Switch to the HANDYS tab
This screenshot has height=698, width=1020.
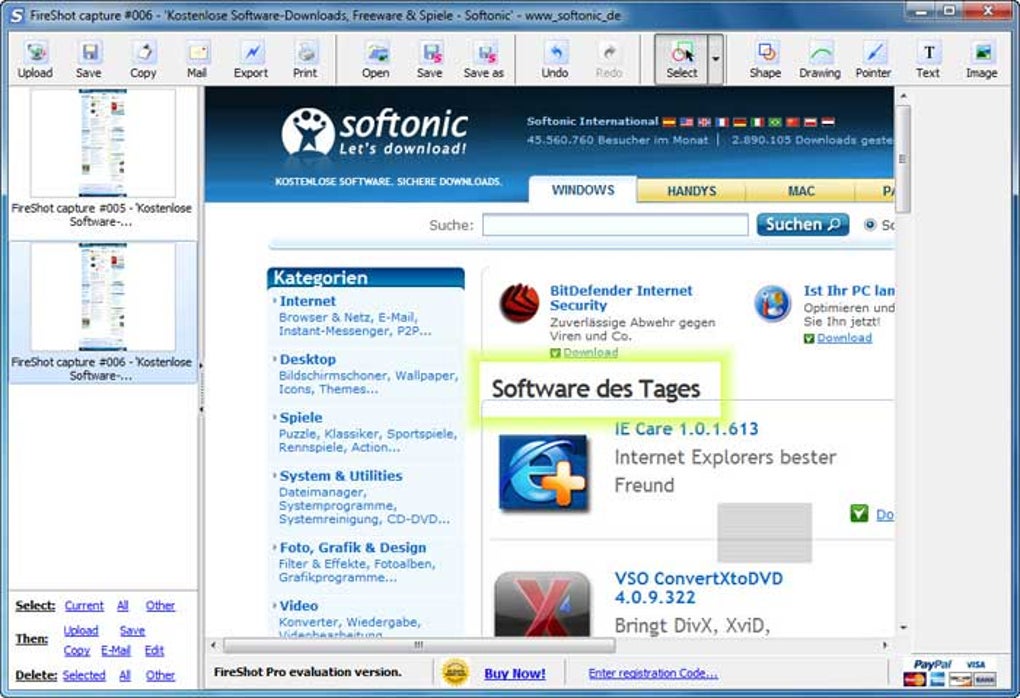691,191
